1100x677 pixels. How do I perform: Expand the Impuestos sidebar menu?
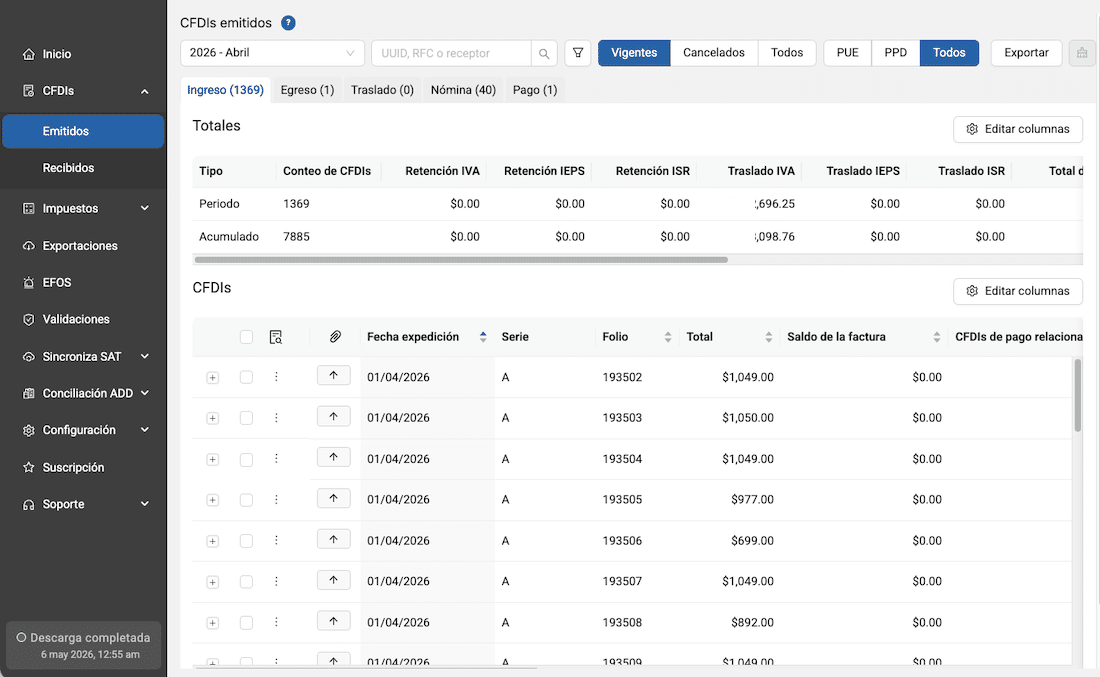145,208
